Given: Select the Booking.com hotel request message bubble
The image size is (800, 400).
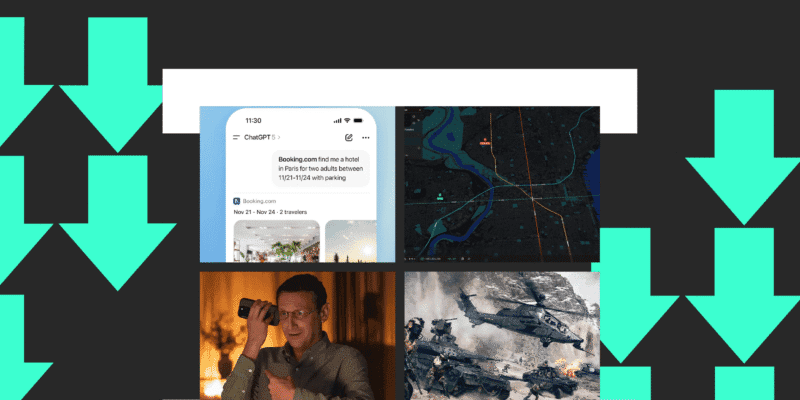Looking at the screenshot, I should [321, 168].
